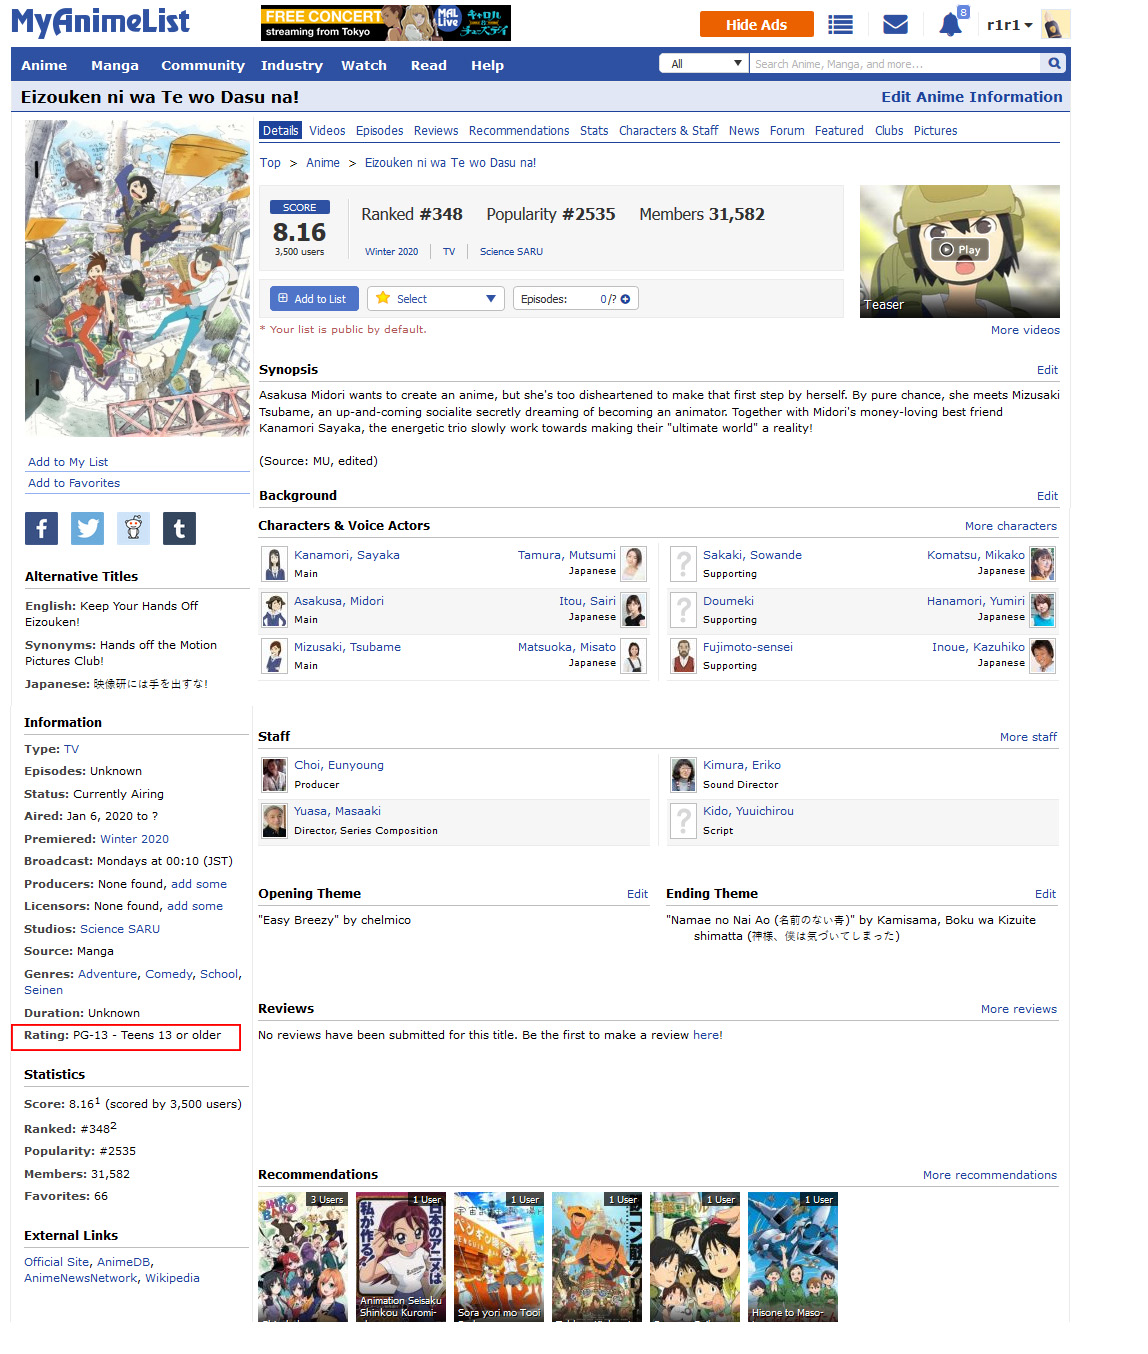Open the first recommendation thumbnail with 3 Users
This screenshot has height=1354, width=1148.
pyautogui.click(x=302, y=1257)
